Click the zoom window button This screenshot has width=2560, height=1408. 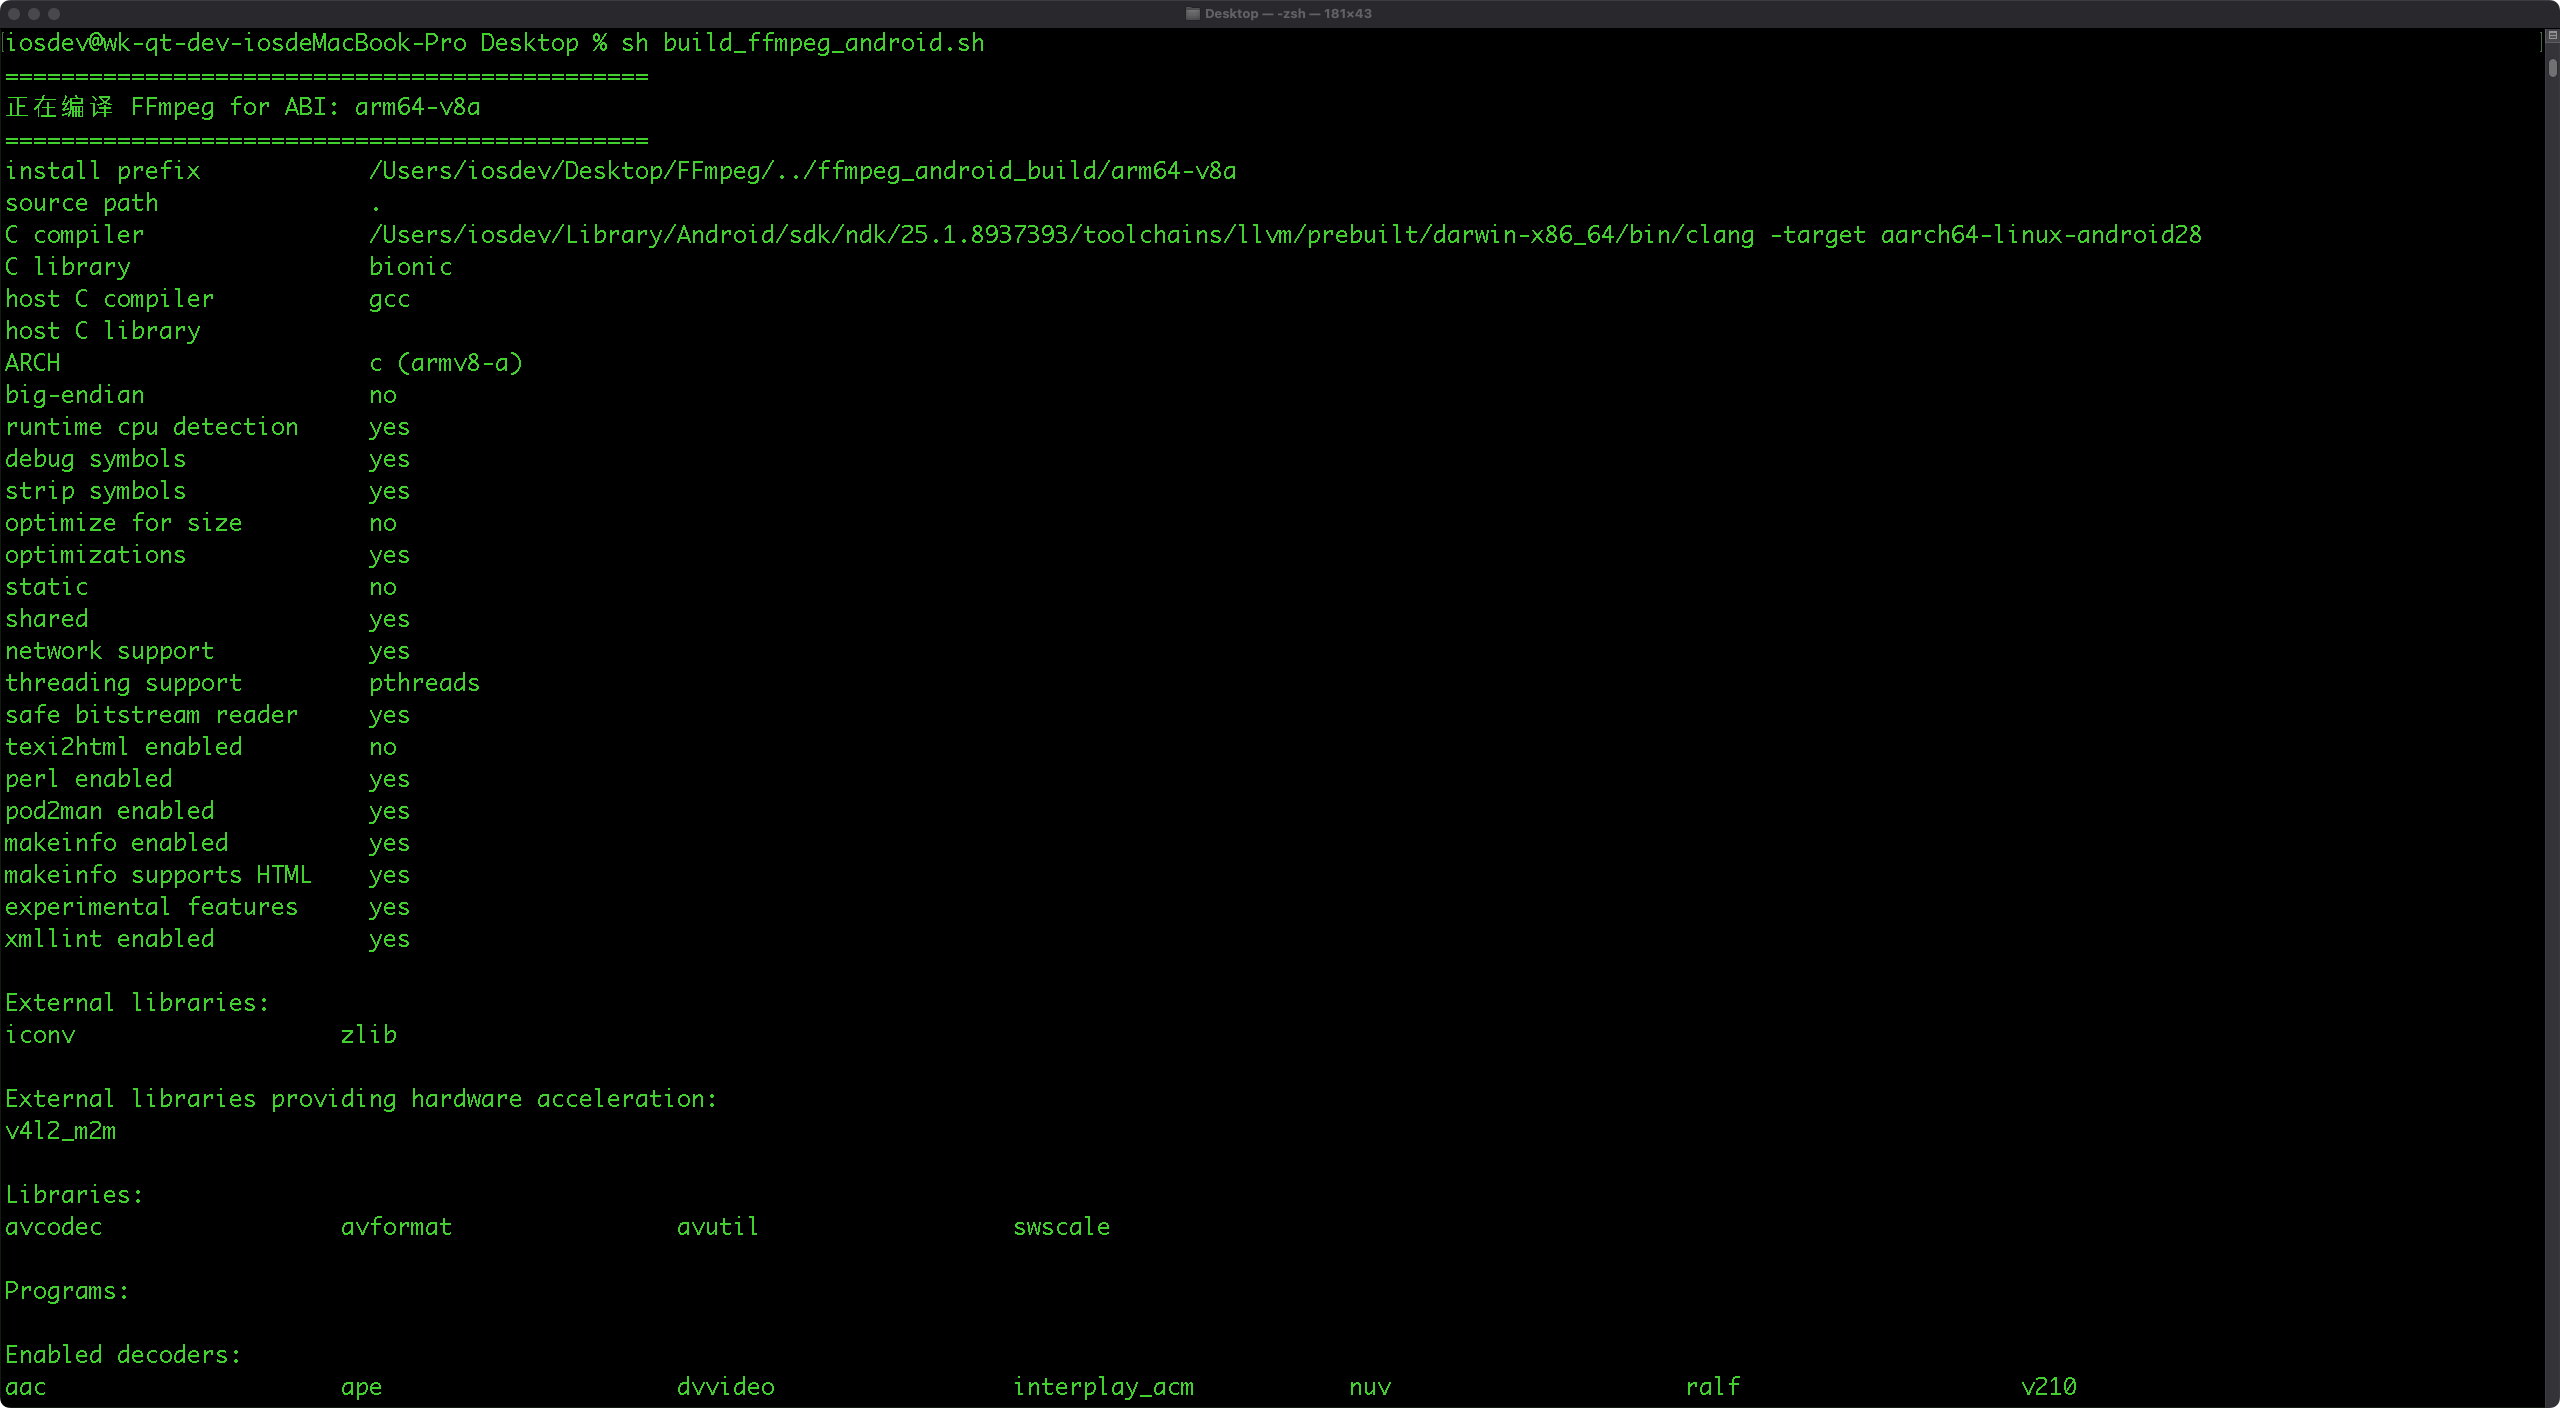click(54, 14)
